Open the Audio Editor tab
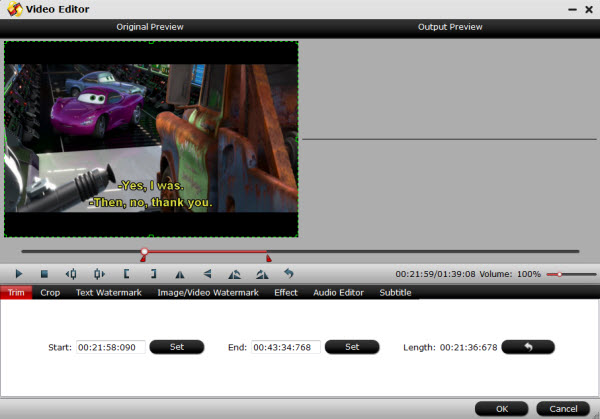600x419 pixels. [x=338, y=293]
